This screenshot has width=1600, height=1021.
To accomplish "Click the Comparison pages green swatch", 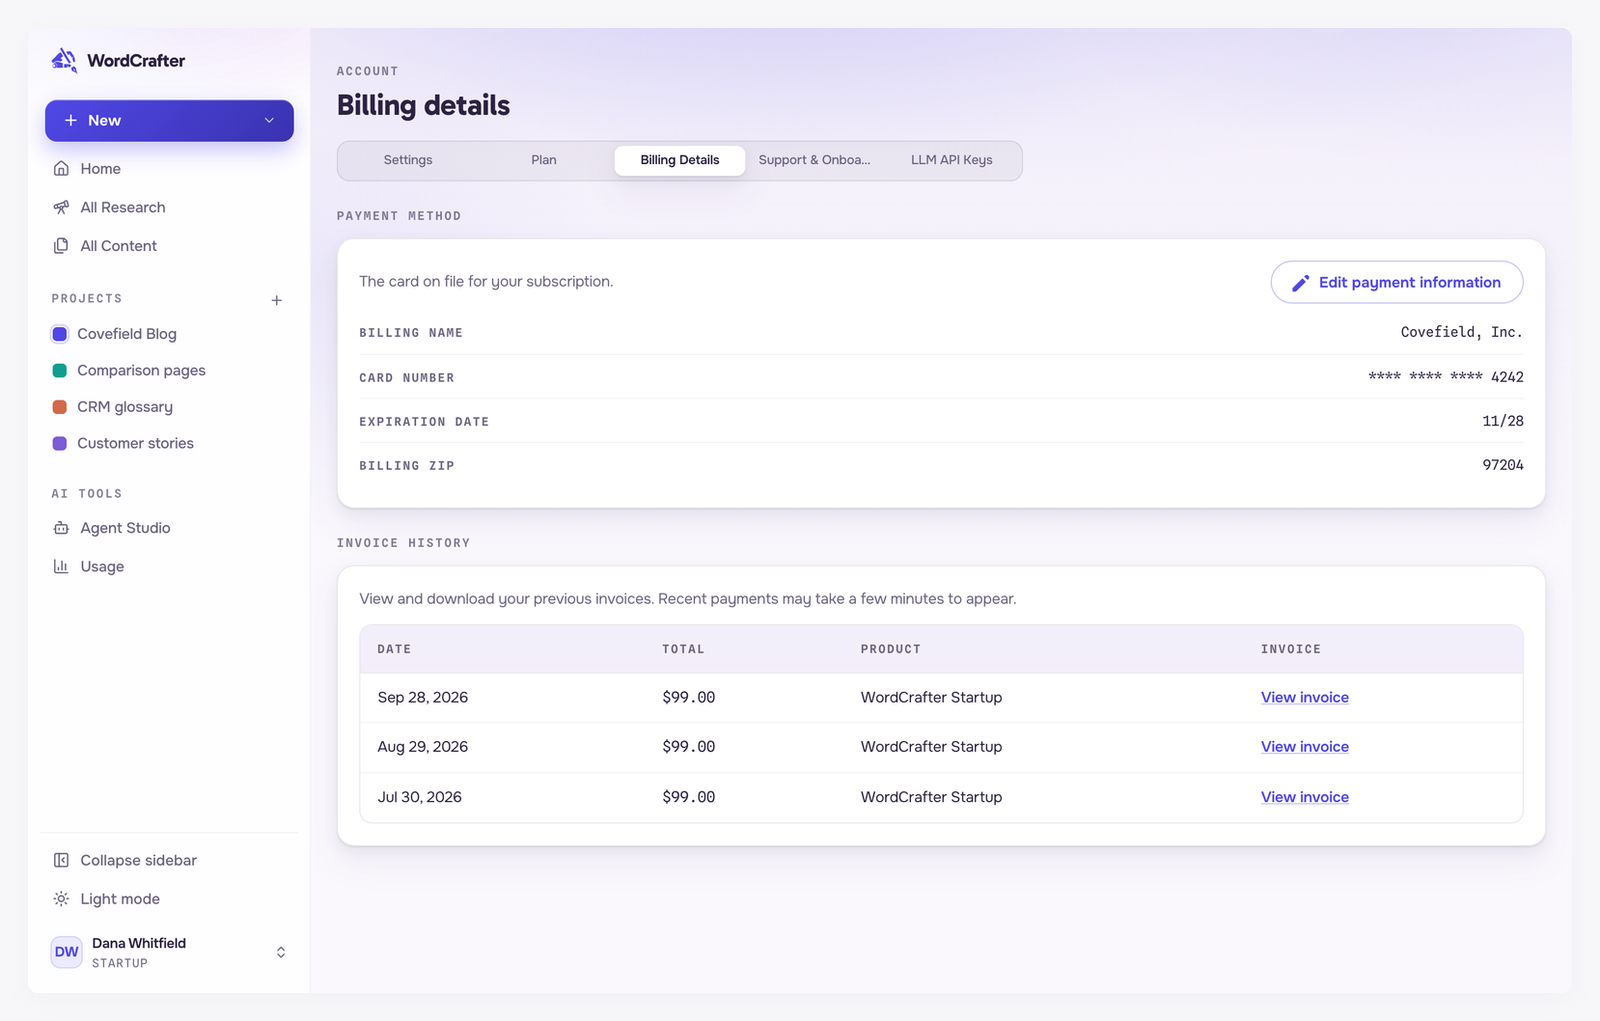I will tap(60, 371).
